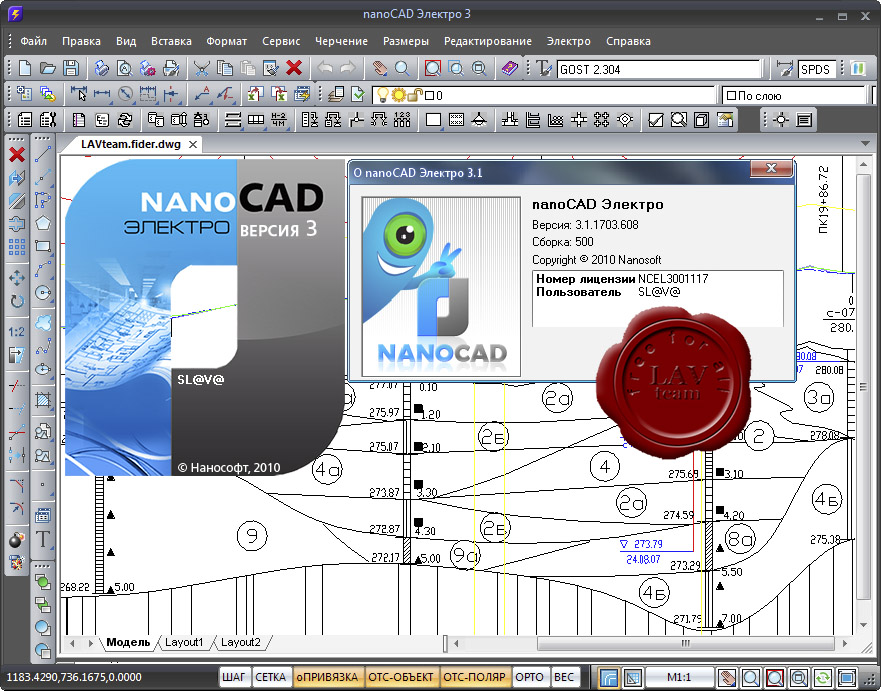Switch to Layout1 tab
The image size is (881, 691).
pyautogui.click(x=184, y=642)
